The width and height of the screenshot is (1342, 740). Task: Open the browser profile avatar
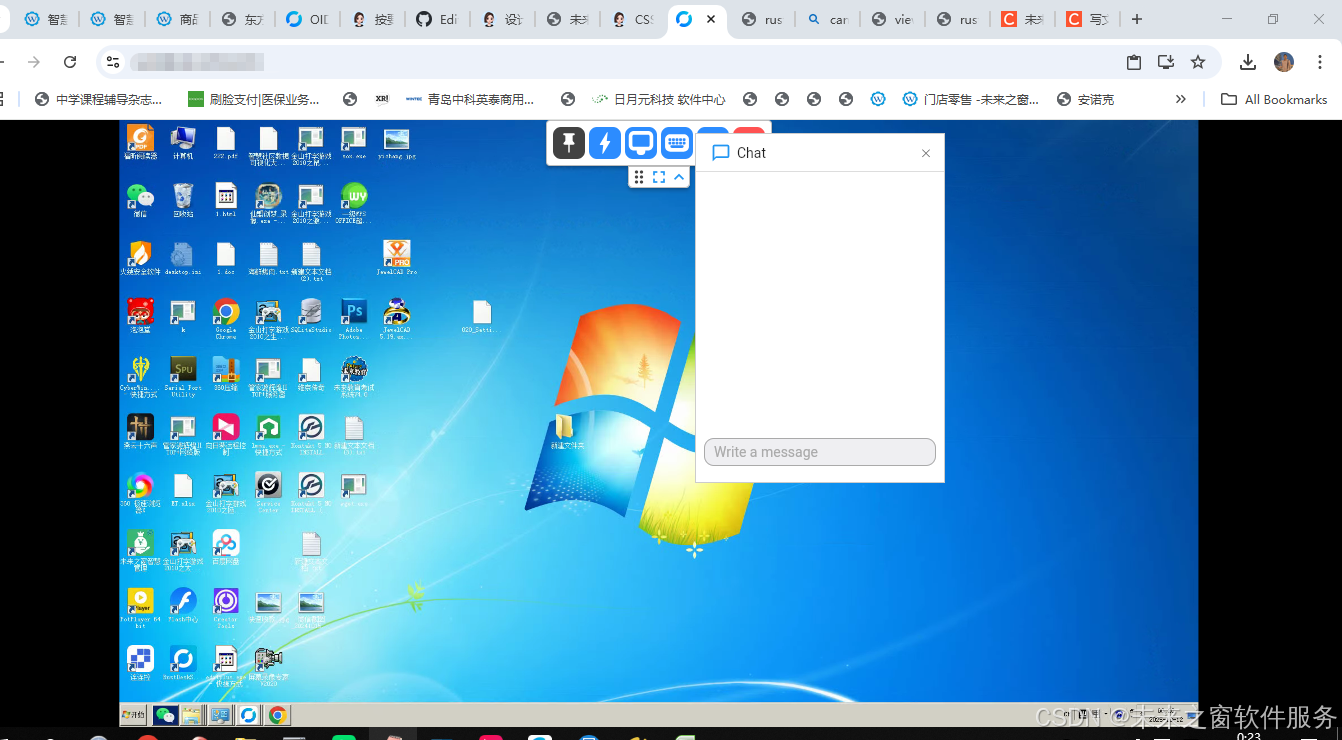[1284, 62]
